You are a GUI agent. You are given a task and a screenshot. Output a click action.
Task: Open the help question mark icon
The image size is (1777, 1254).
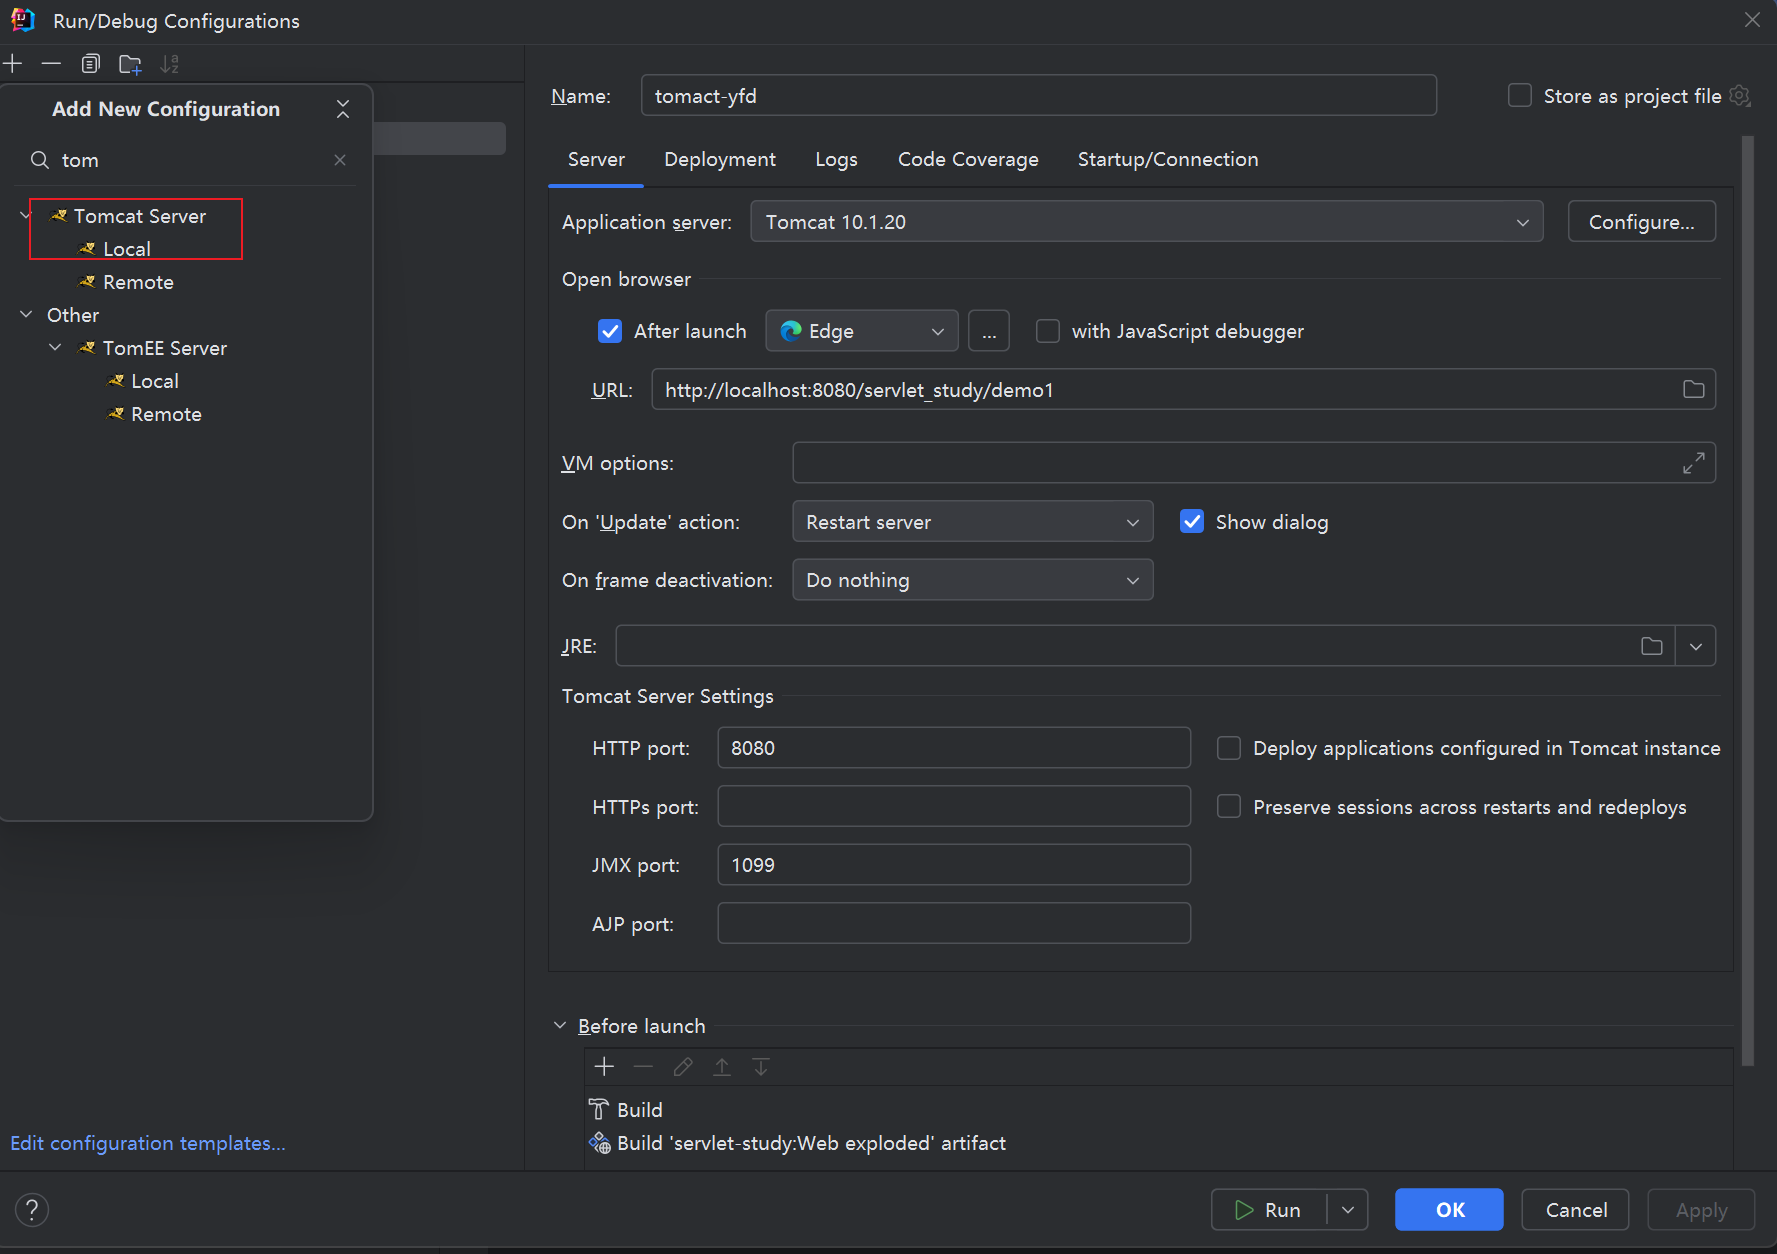click(32, 1210)
